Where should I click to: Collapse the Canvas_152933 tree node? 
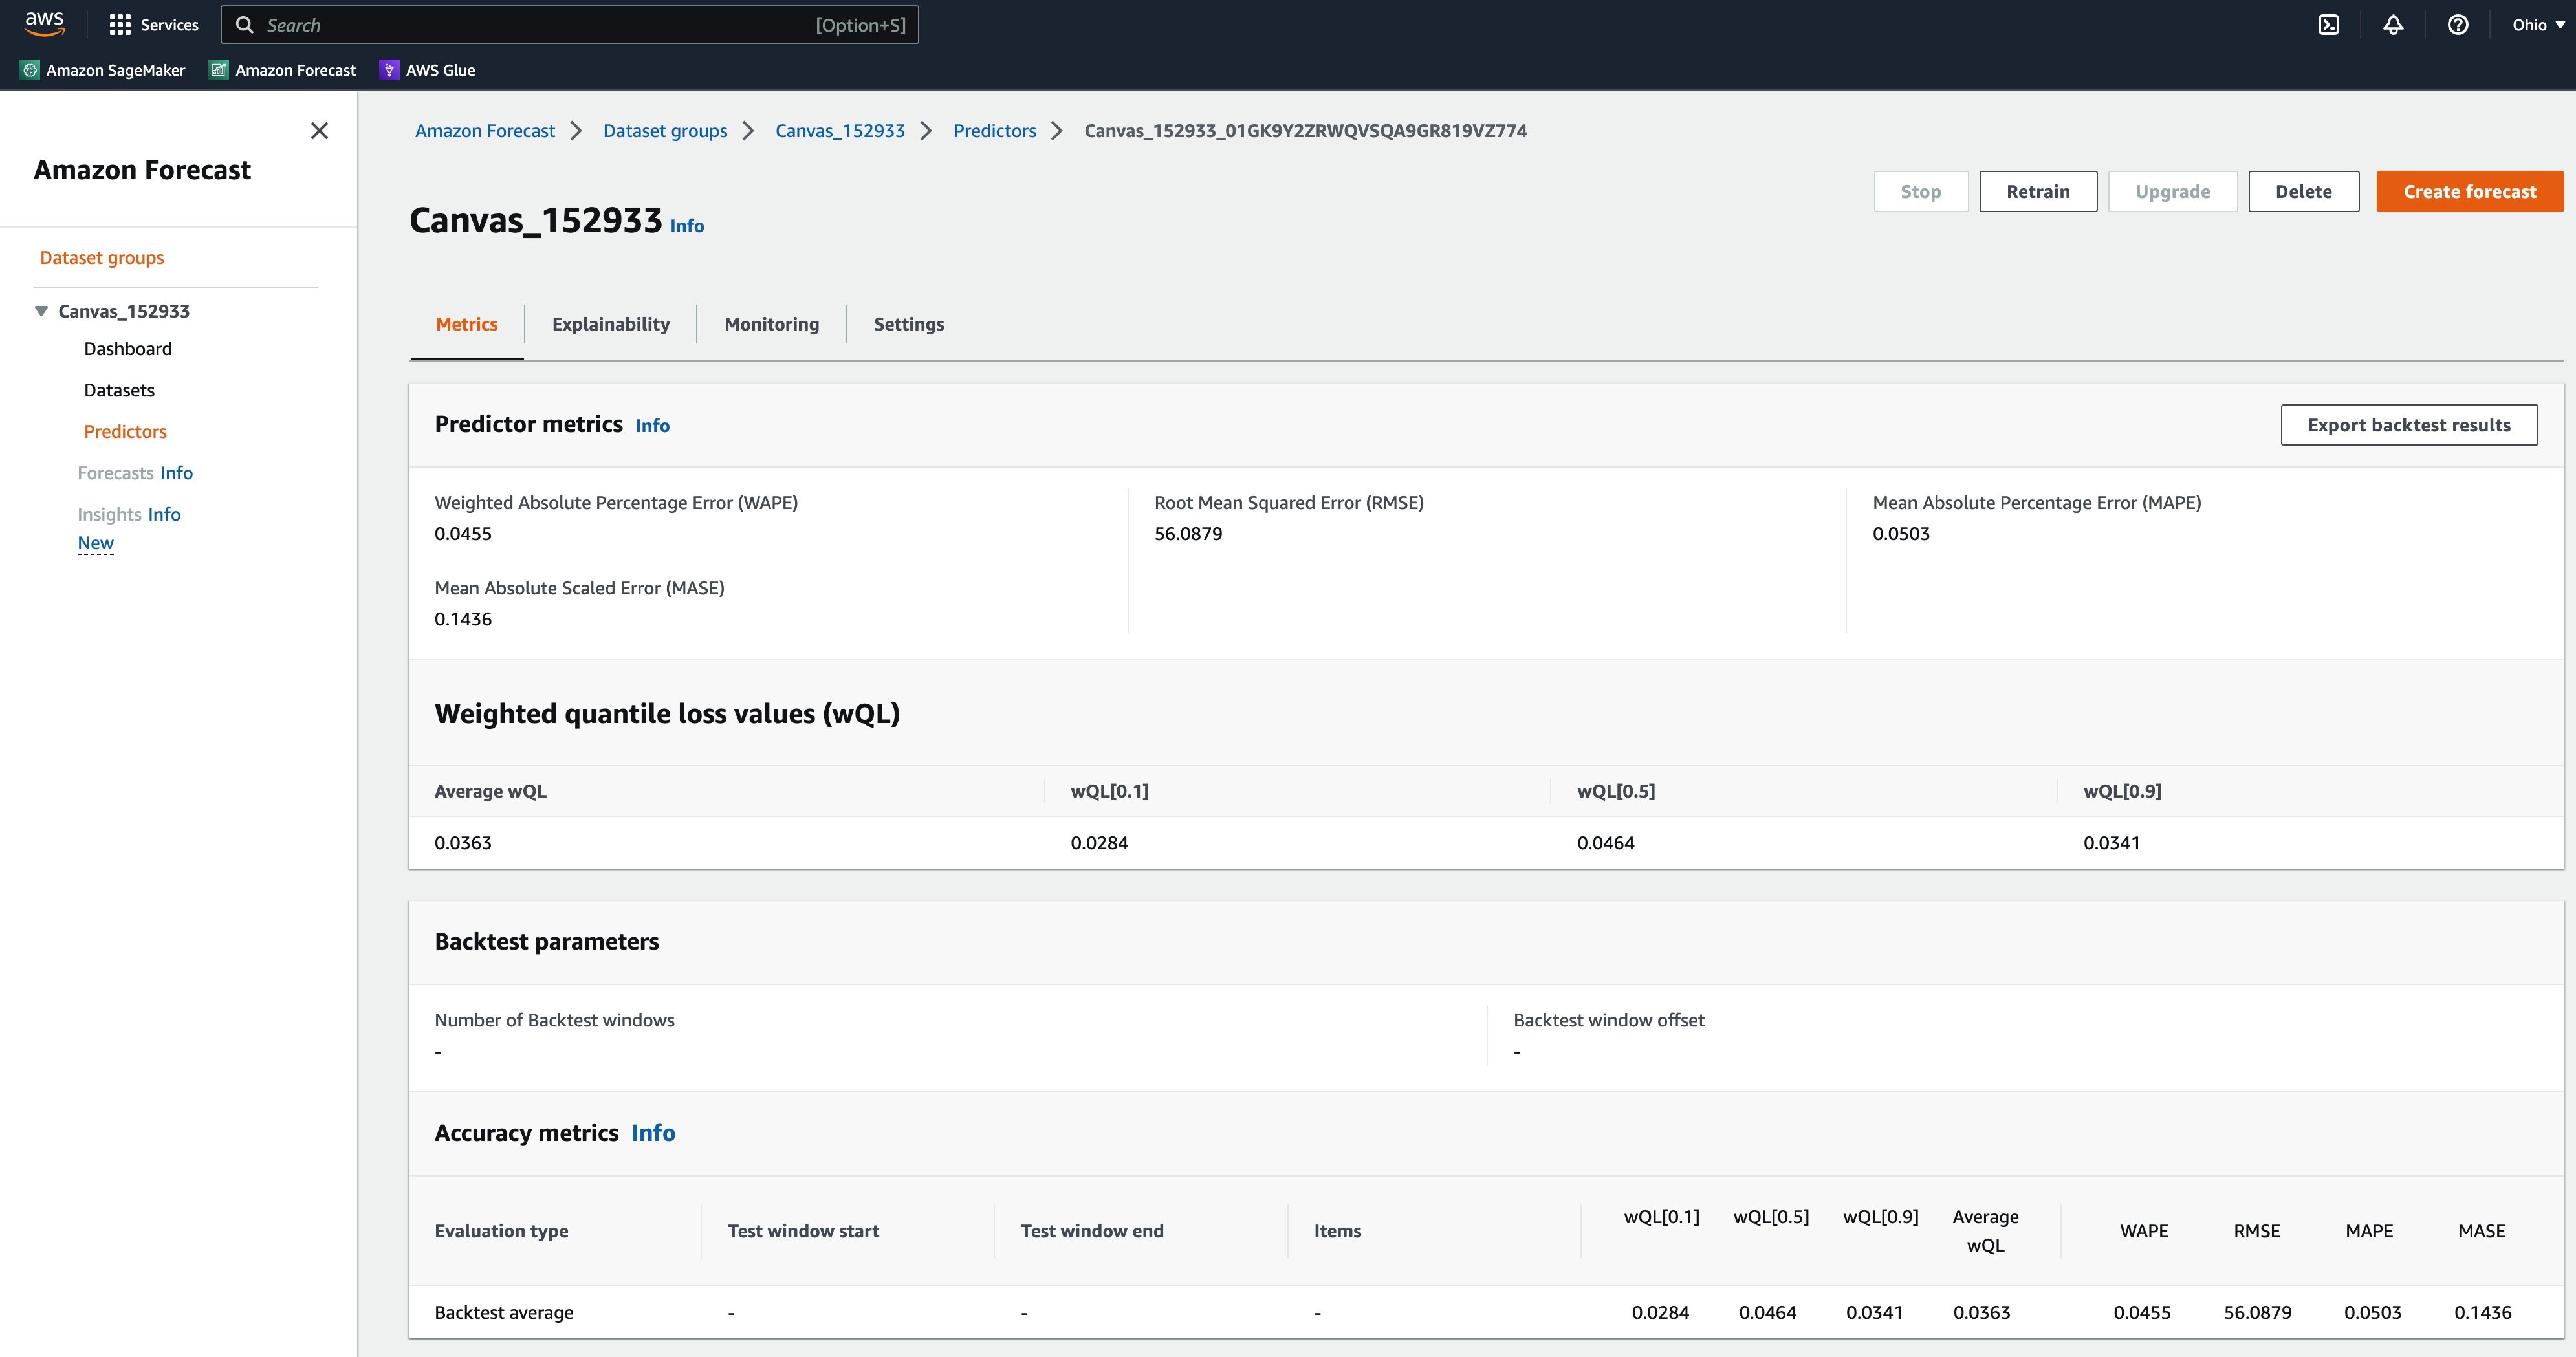click(x=41, y=311)
